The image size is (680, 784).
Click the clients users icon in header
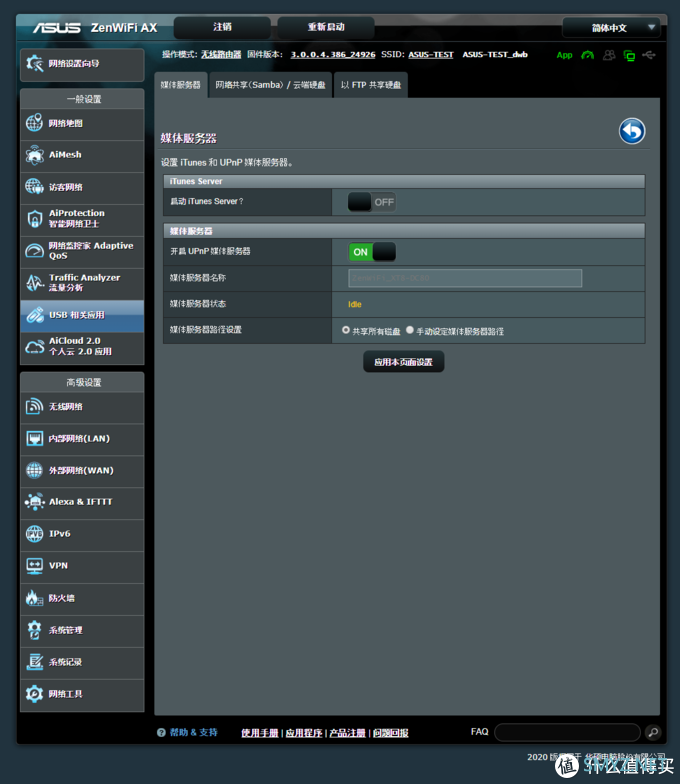coord(608,55)
